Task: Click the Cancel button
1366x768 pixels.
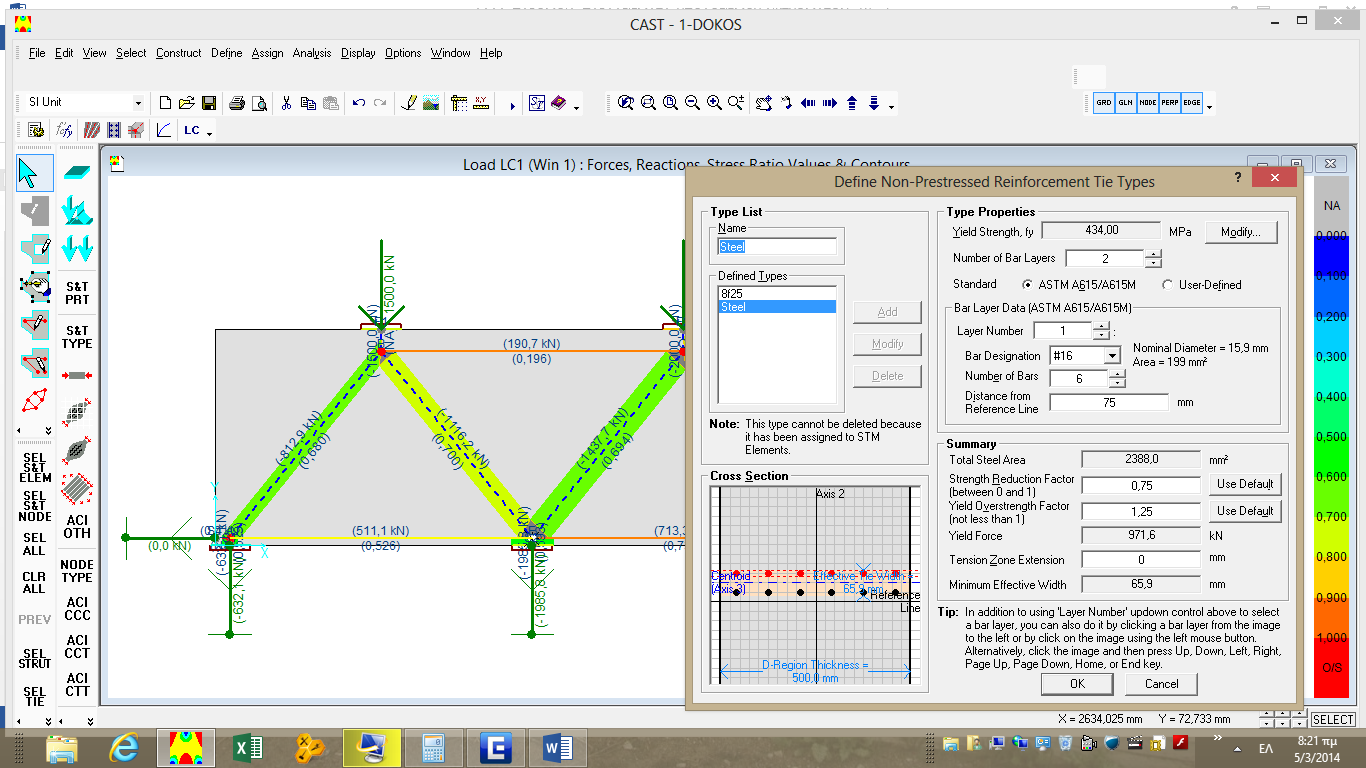Action: click(x=1161, y=684)
